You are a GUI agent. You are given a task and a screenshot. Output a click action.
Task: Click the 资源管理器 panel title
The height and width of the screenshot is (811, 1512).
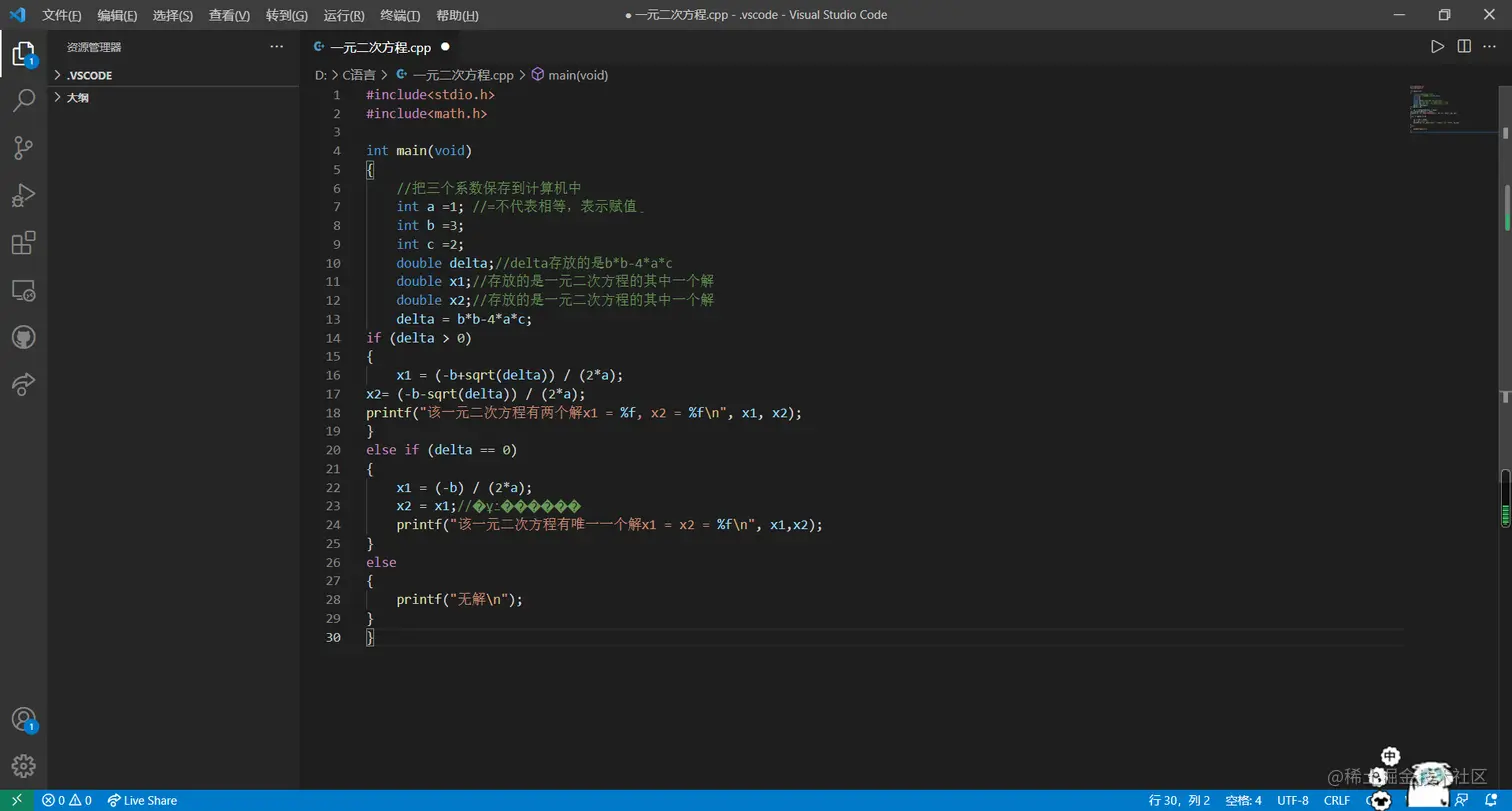click(94, 47)
